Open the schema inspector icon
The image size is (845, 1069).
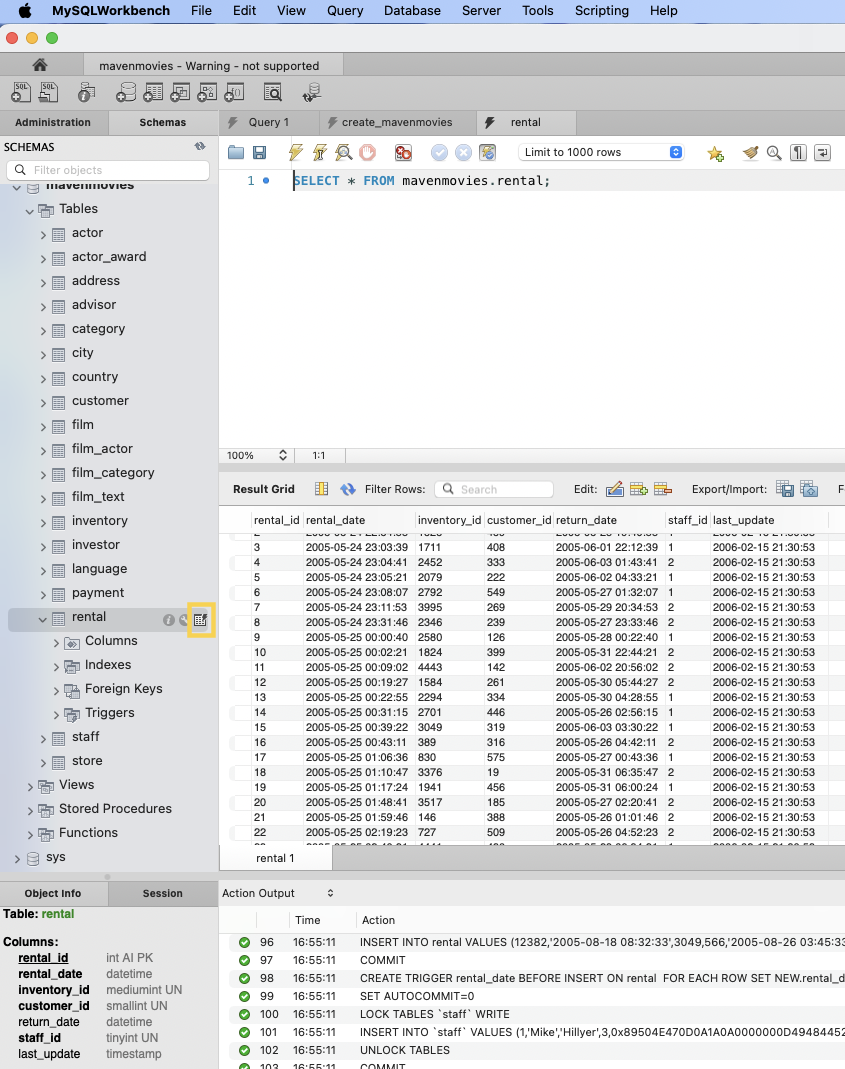coord(86,91)
